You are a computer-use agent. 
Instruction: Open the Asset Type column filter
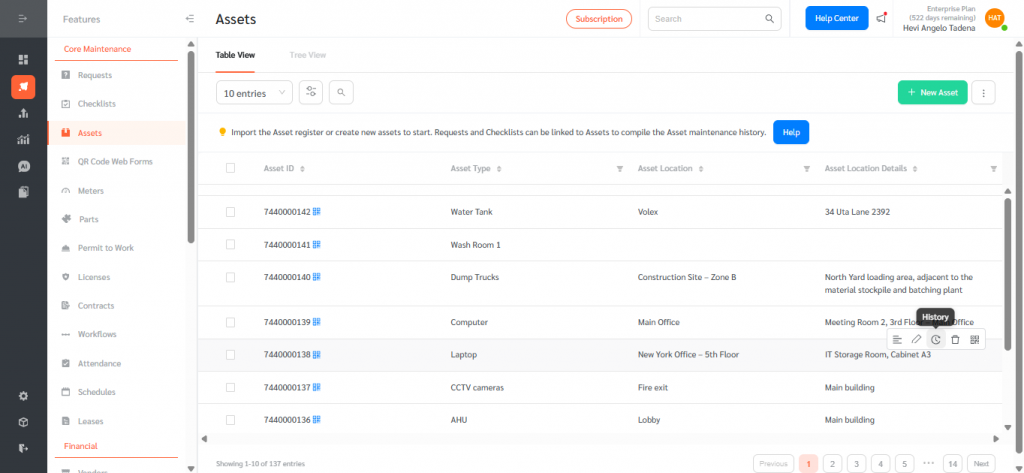tap(620, 169)
